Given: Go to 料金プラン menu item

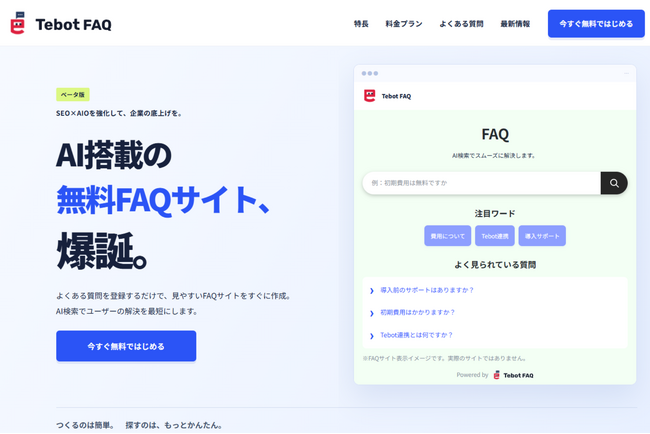Looking at the screenshot, I should pyautogui.click(x=404, y=24).
